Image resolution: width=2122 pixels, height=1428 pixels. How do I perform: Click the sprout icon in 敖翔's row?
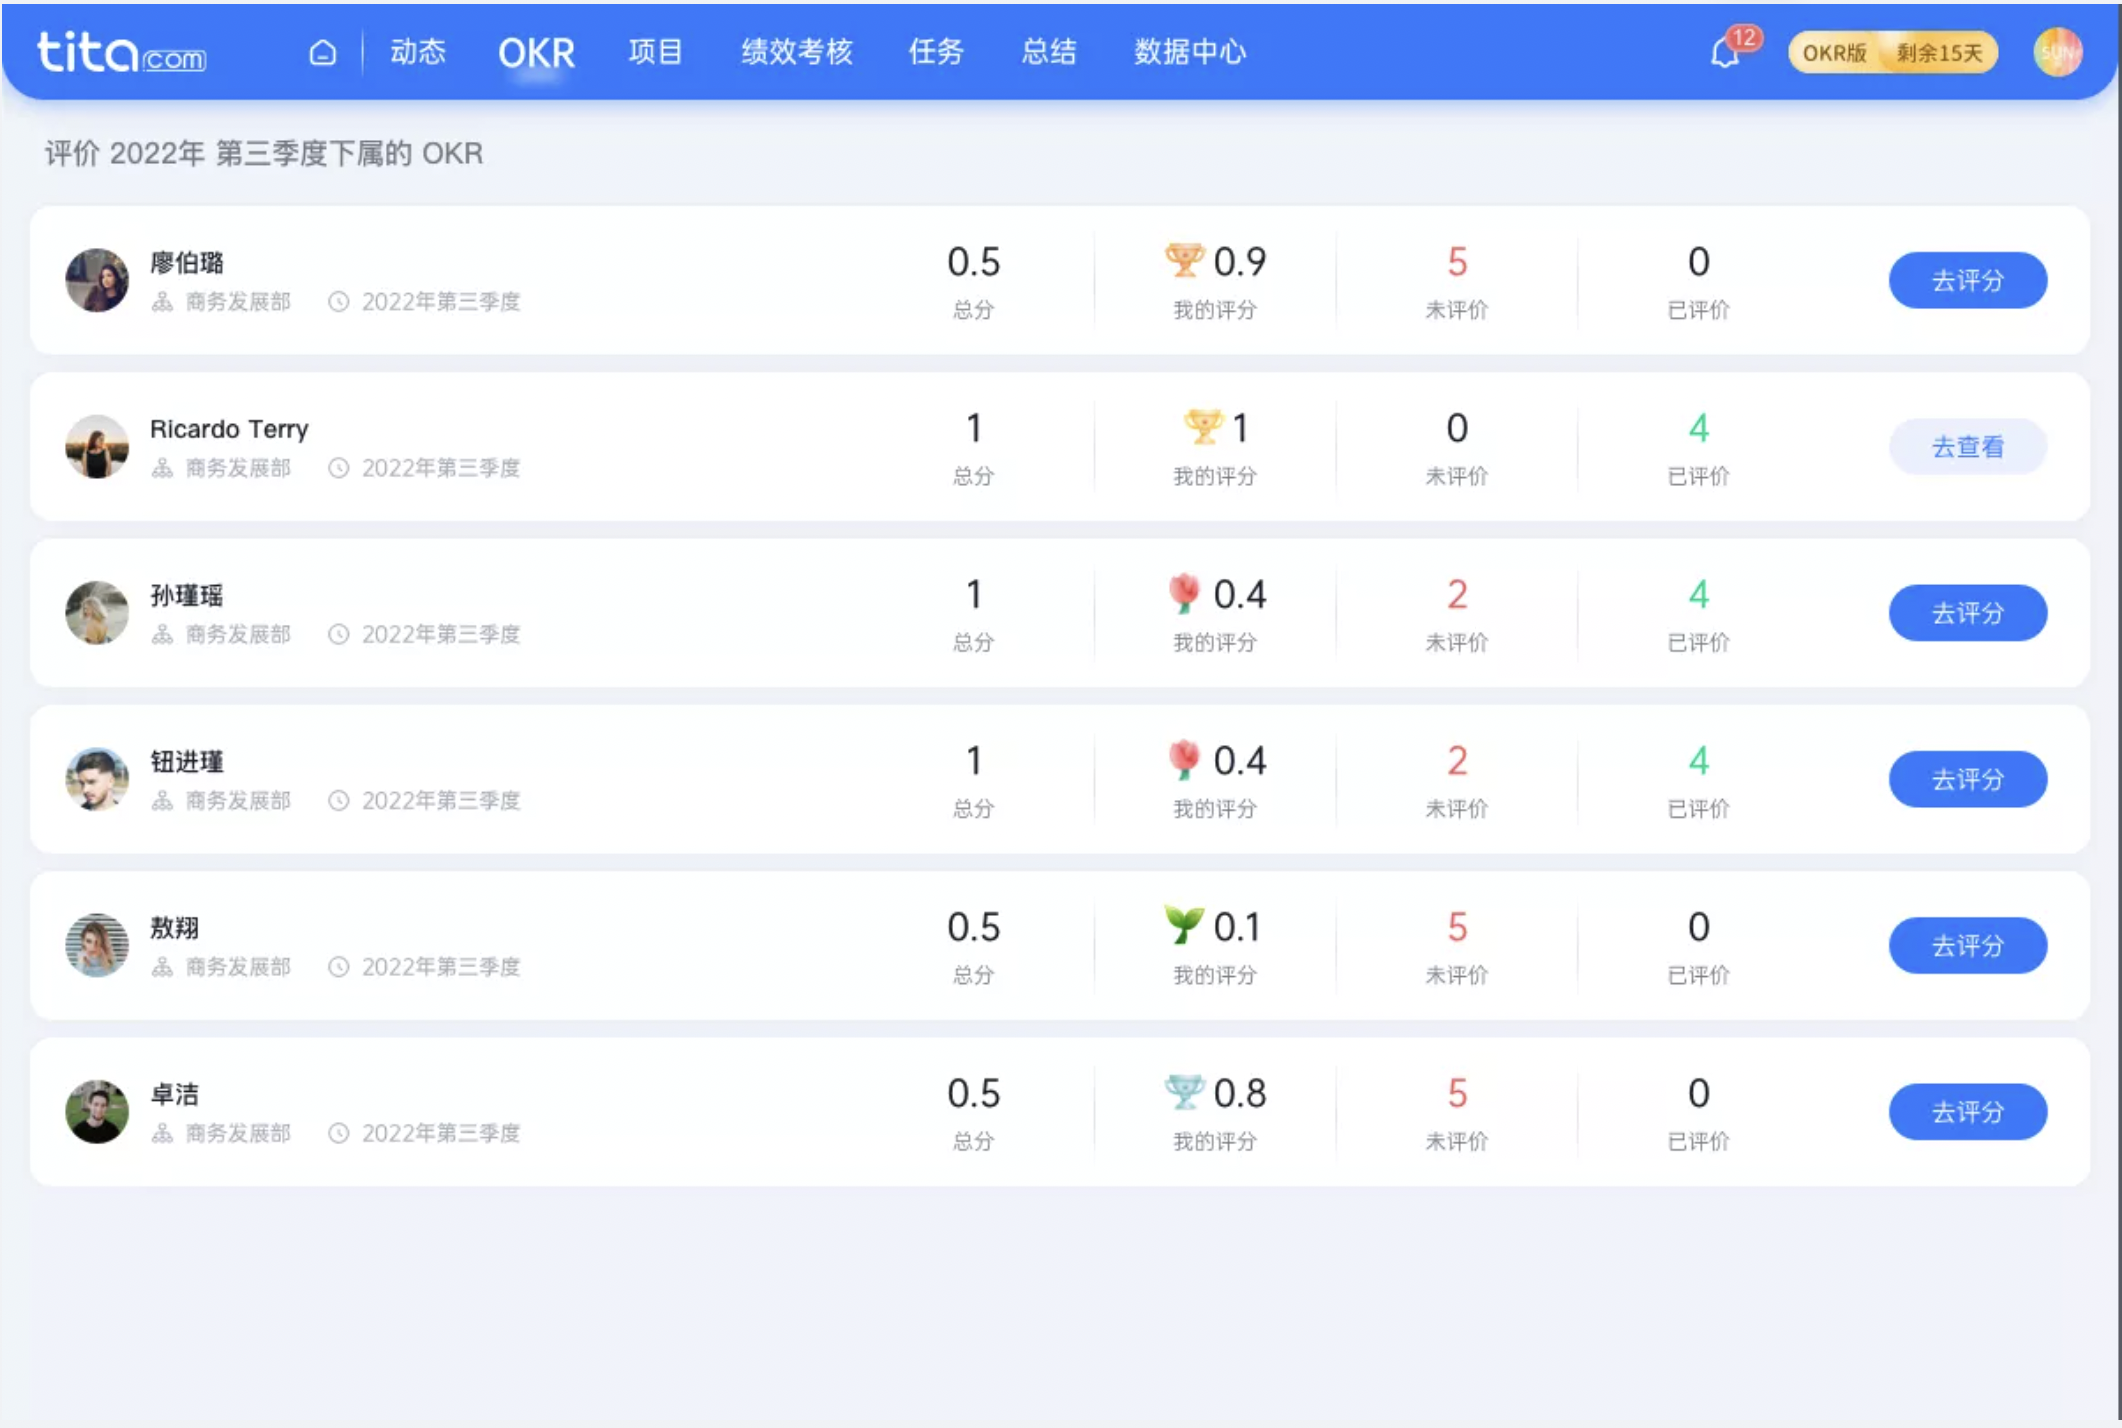[1184, 925]
